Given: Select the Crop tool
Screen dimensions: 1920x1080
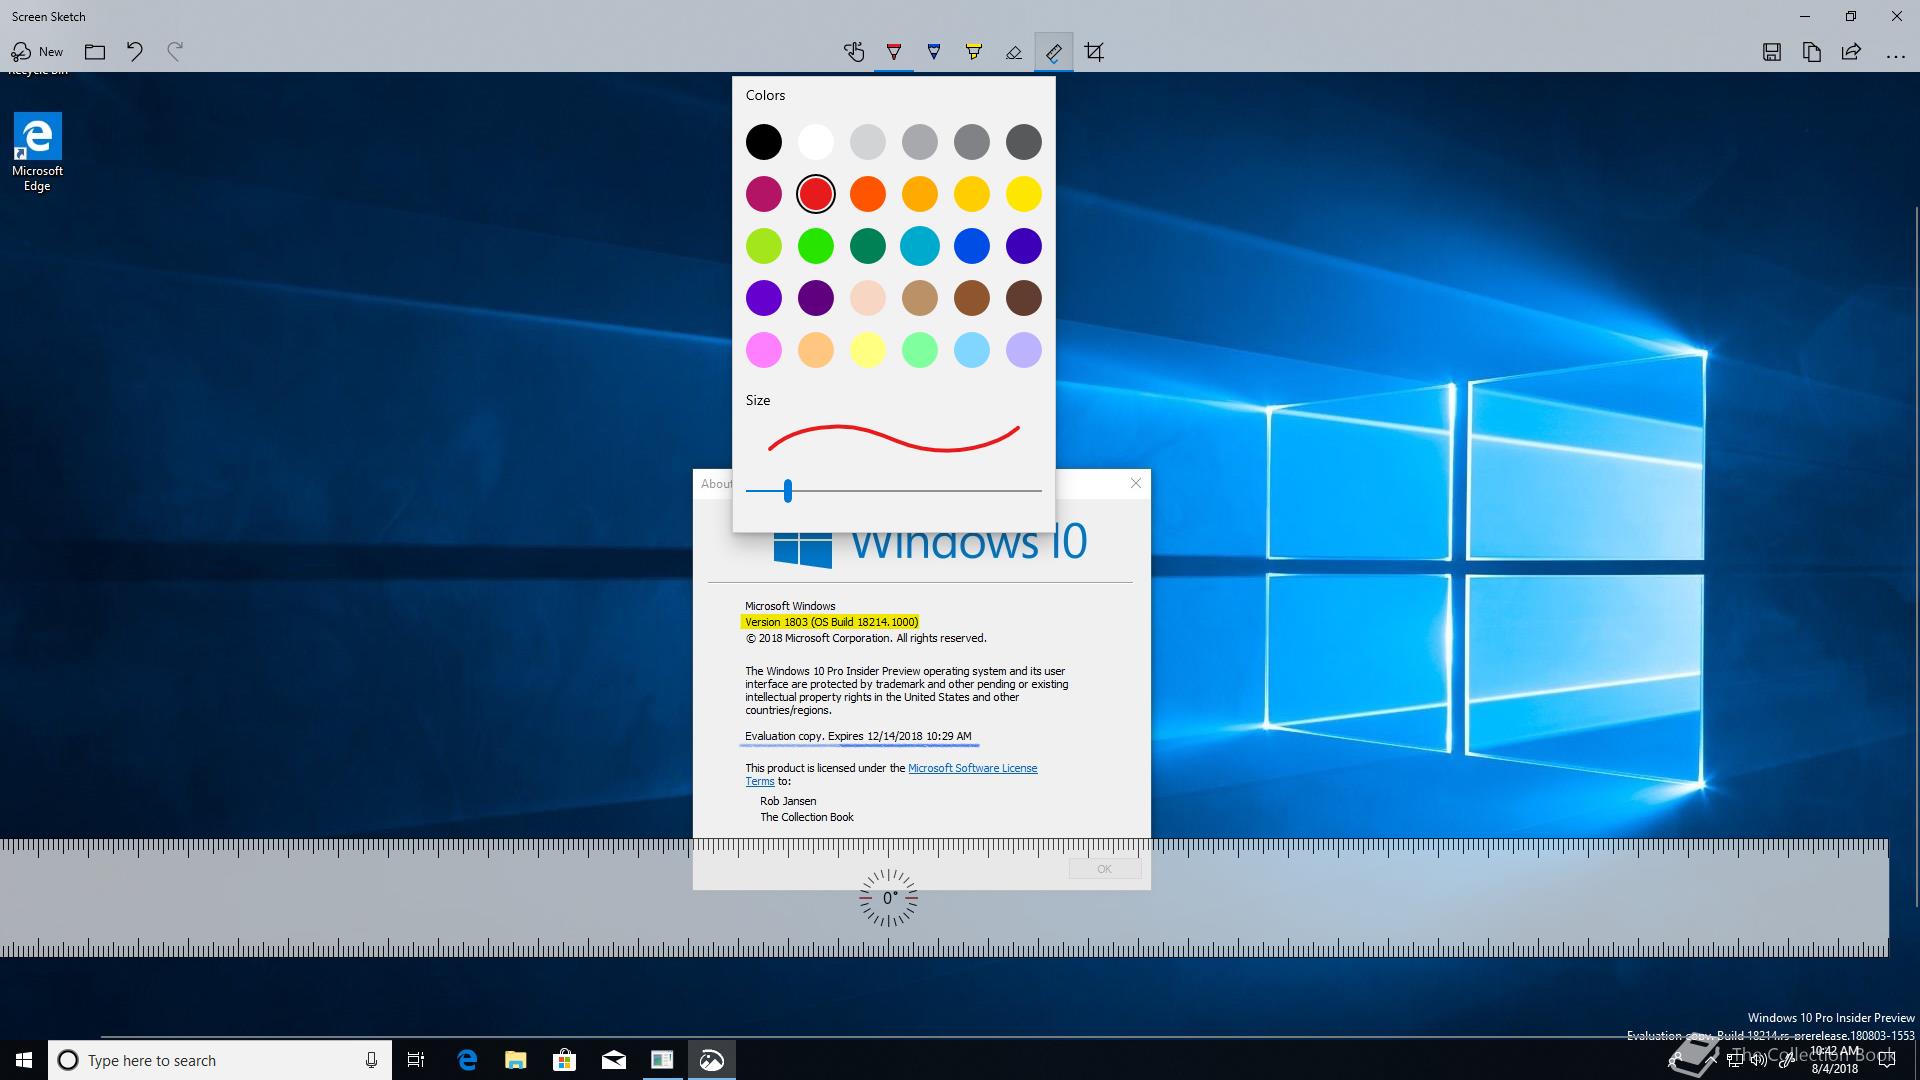Looking at the screenshot, I should click(x=1094, y=52).
